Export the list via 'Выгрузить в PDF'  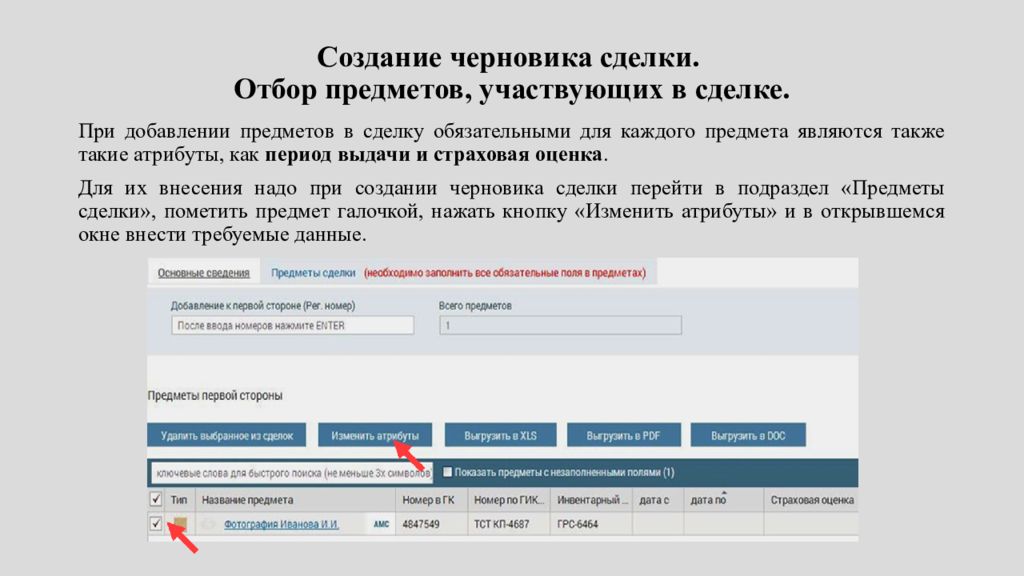[624, 435]
